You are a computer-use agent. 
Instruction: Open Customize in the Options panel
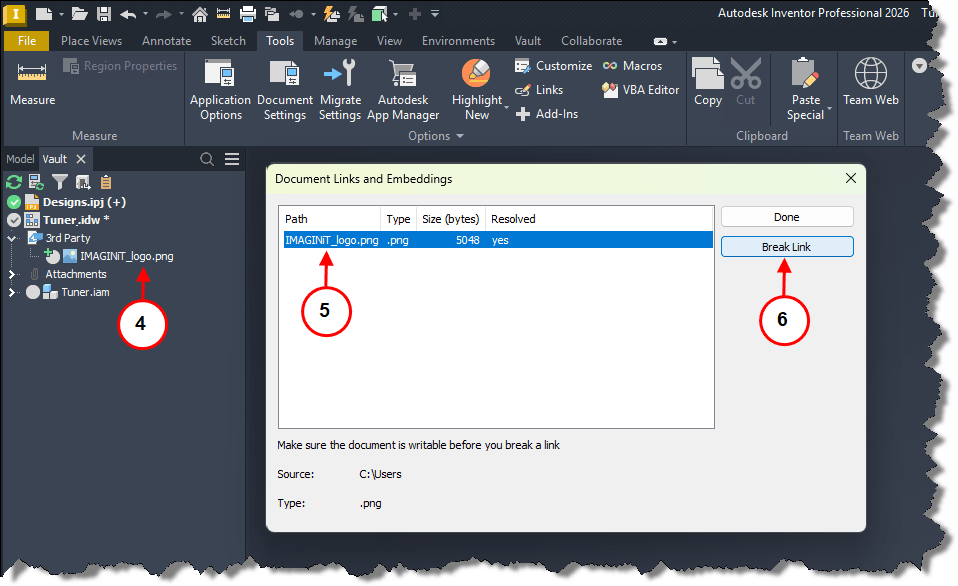pyautogui.click(x=554, y=65)
